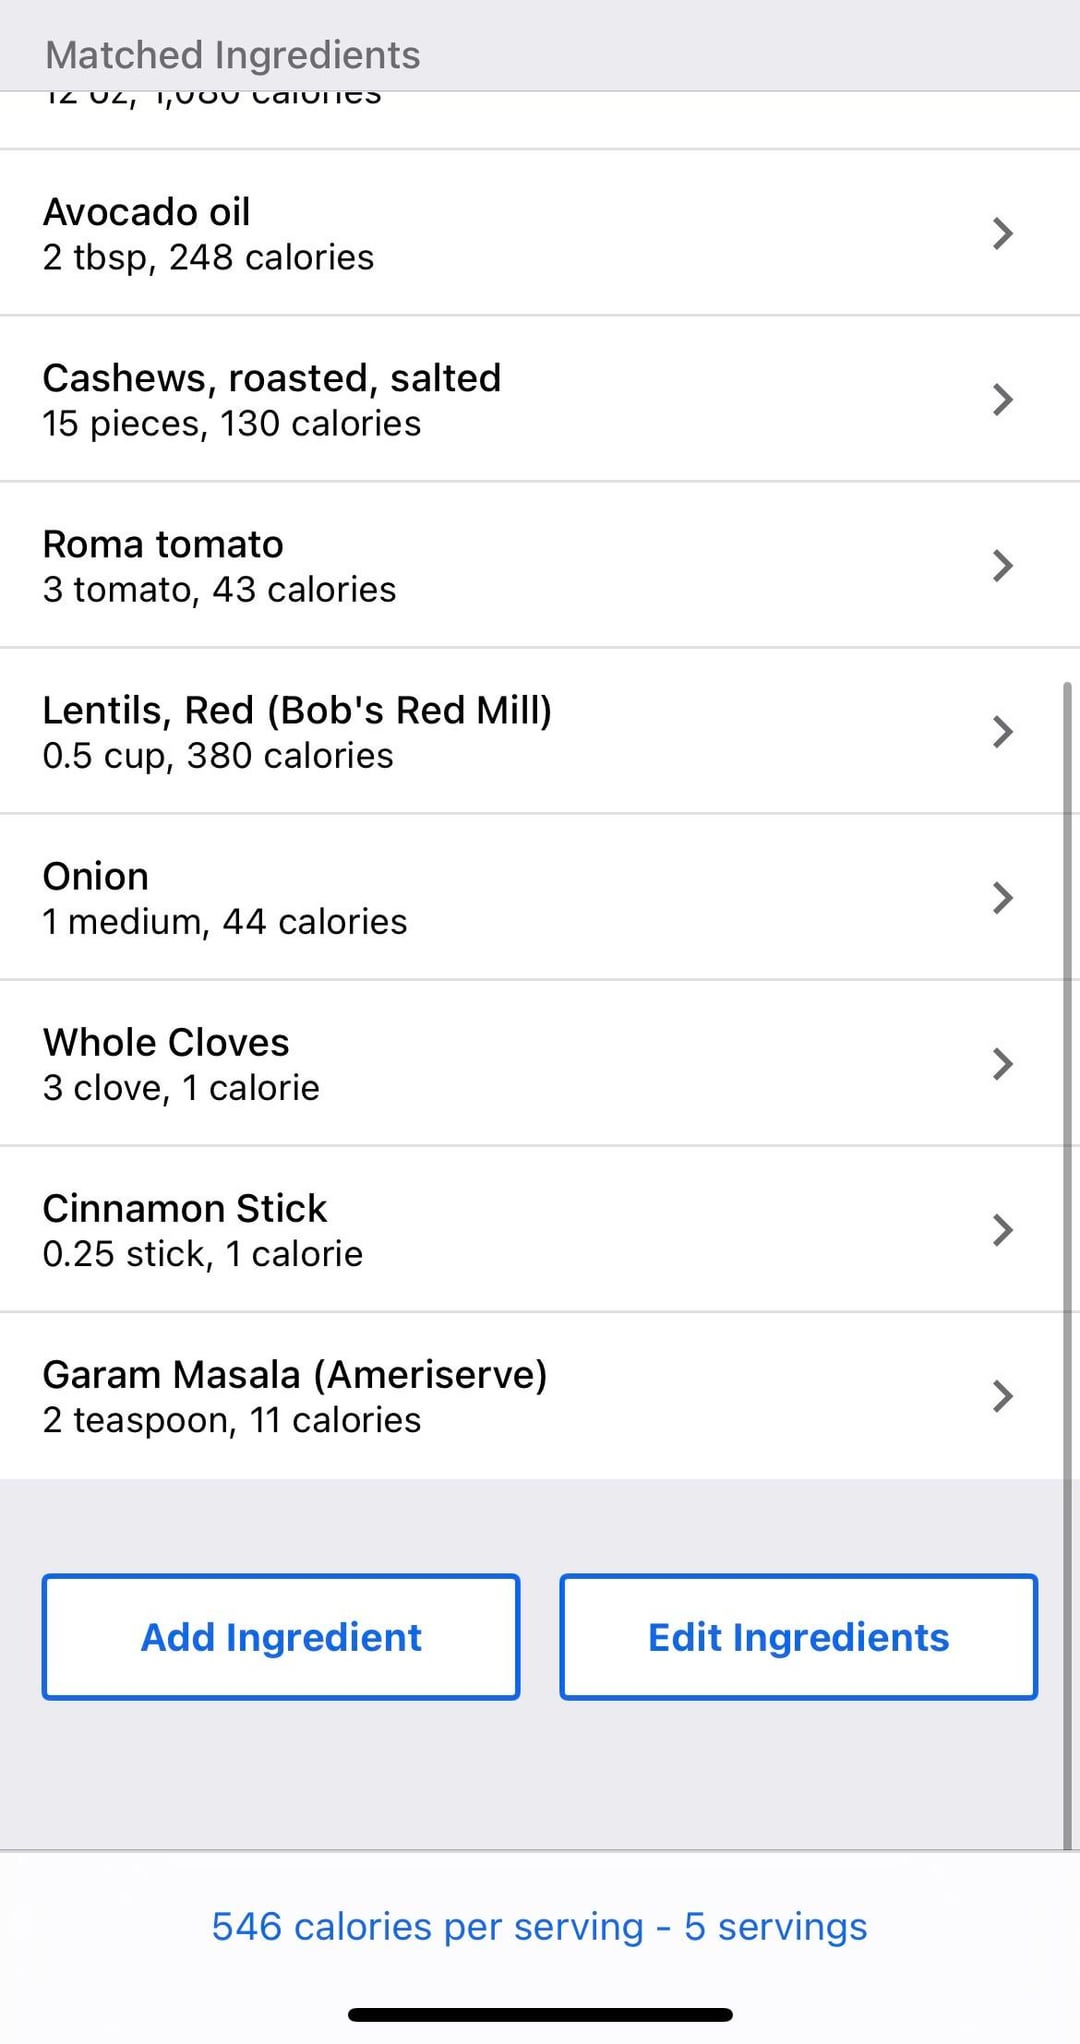The width and height of the screenshot is (1080, 2044).
Task: Tap the Garam Masala chevron arrow
Action: click(1002, 1396)
